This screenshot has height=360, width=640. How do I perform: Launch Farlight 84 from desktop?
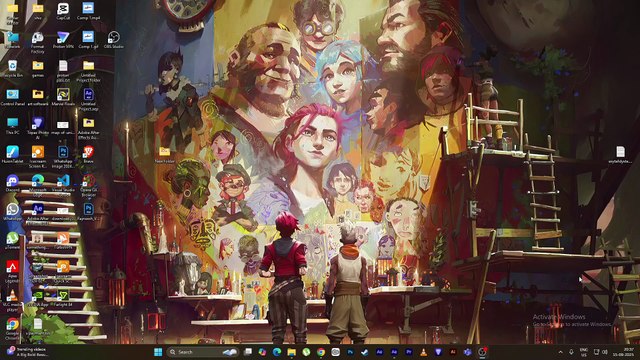coord(63,297)
